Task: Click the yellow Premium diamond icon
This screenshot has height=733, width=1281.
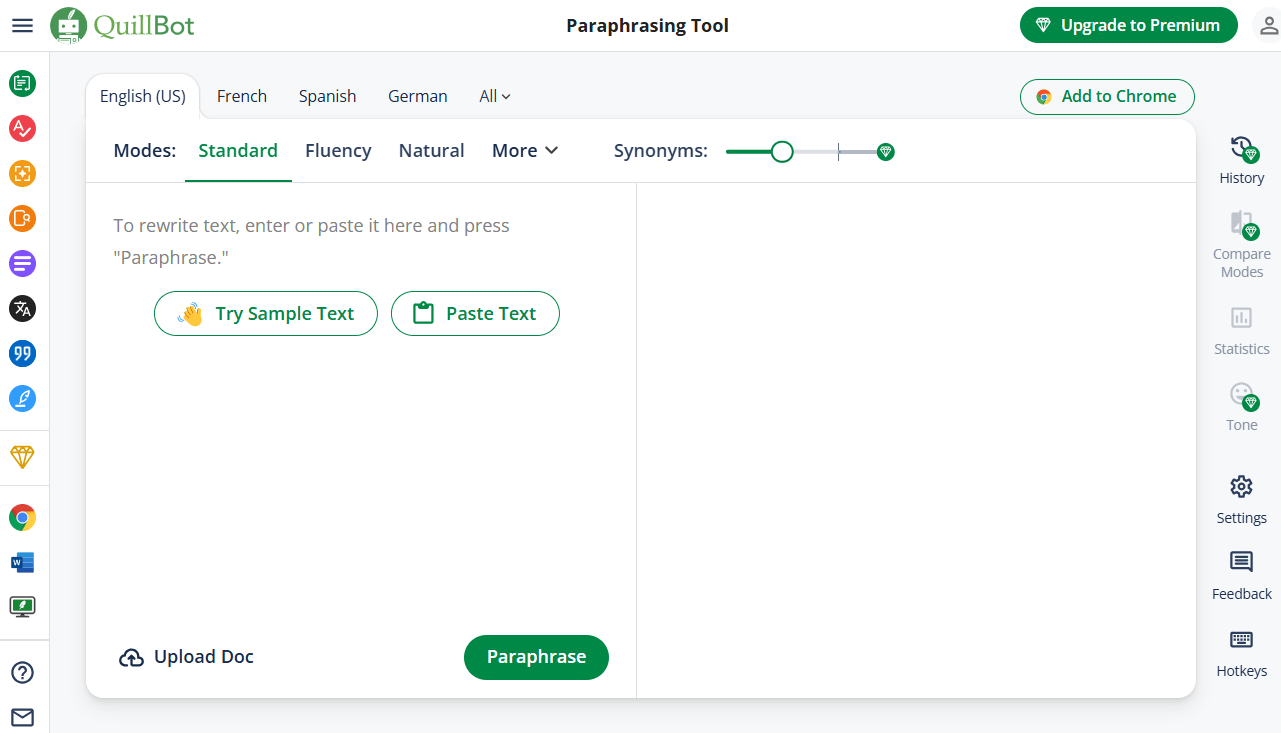Action: (22, 457)
